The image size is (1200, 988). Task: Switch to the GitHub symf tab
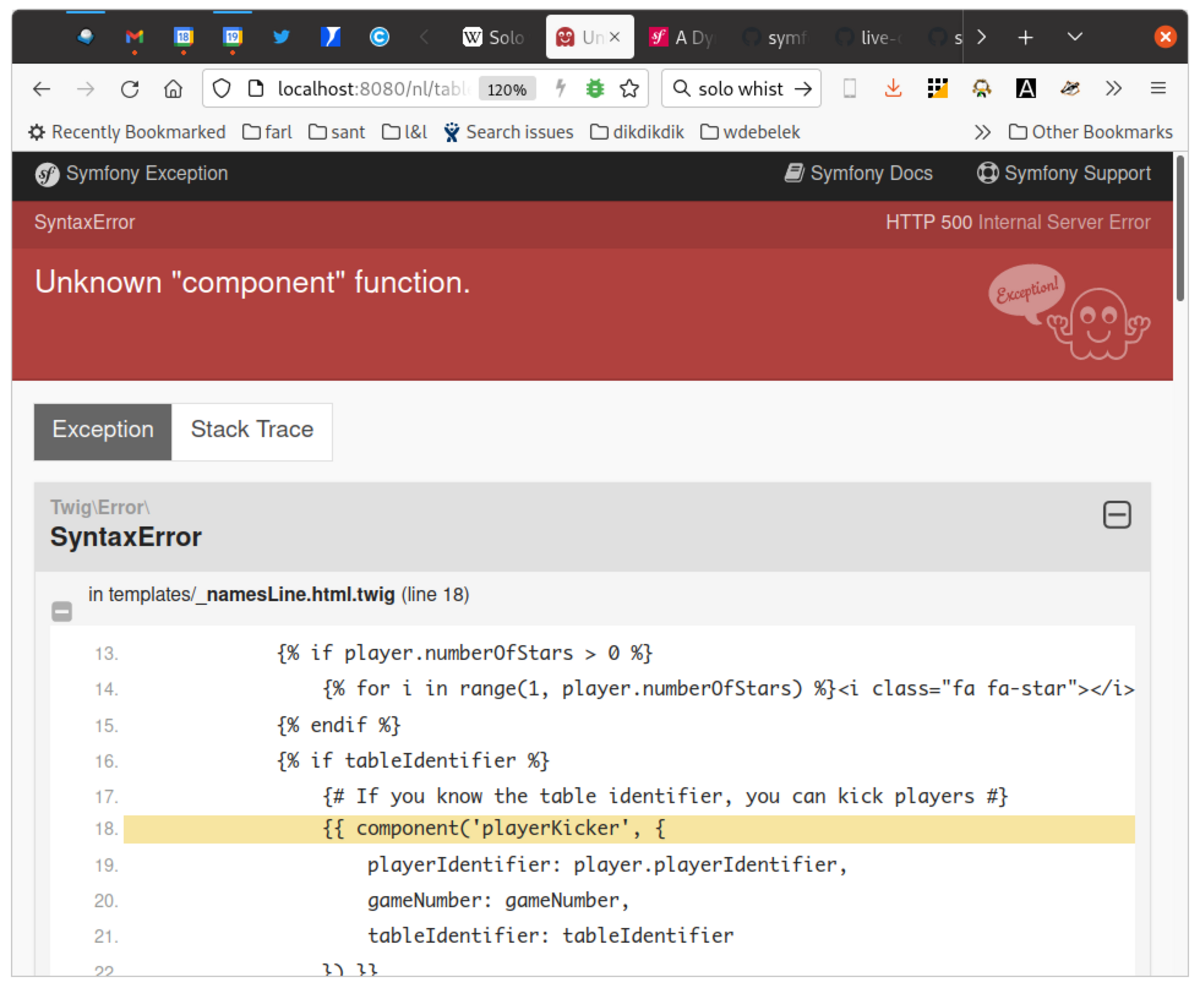point(777,37)
